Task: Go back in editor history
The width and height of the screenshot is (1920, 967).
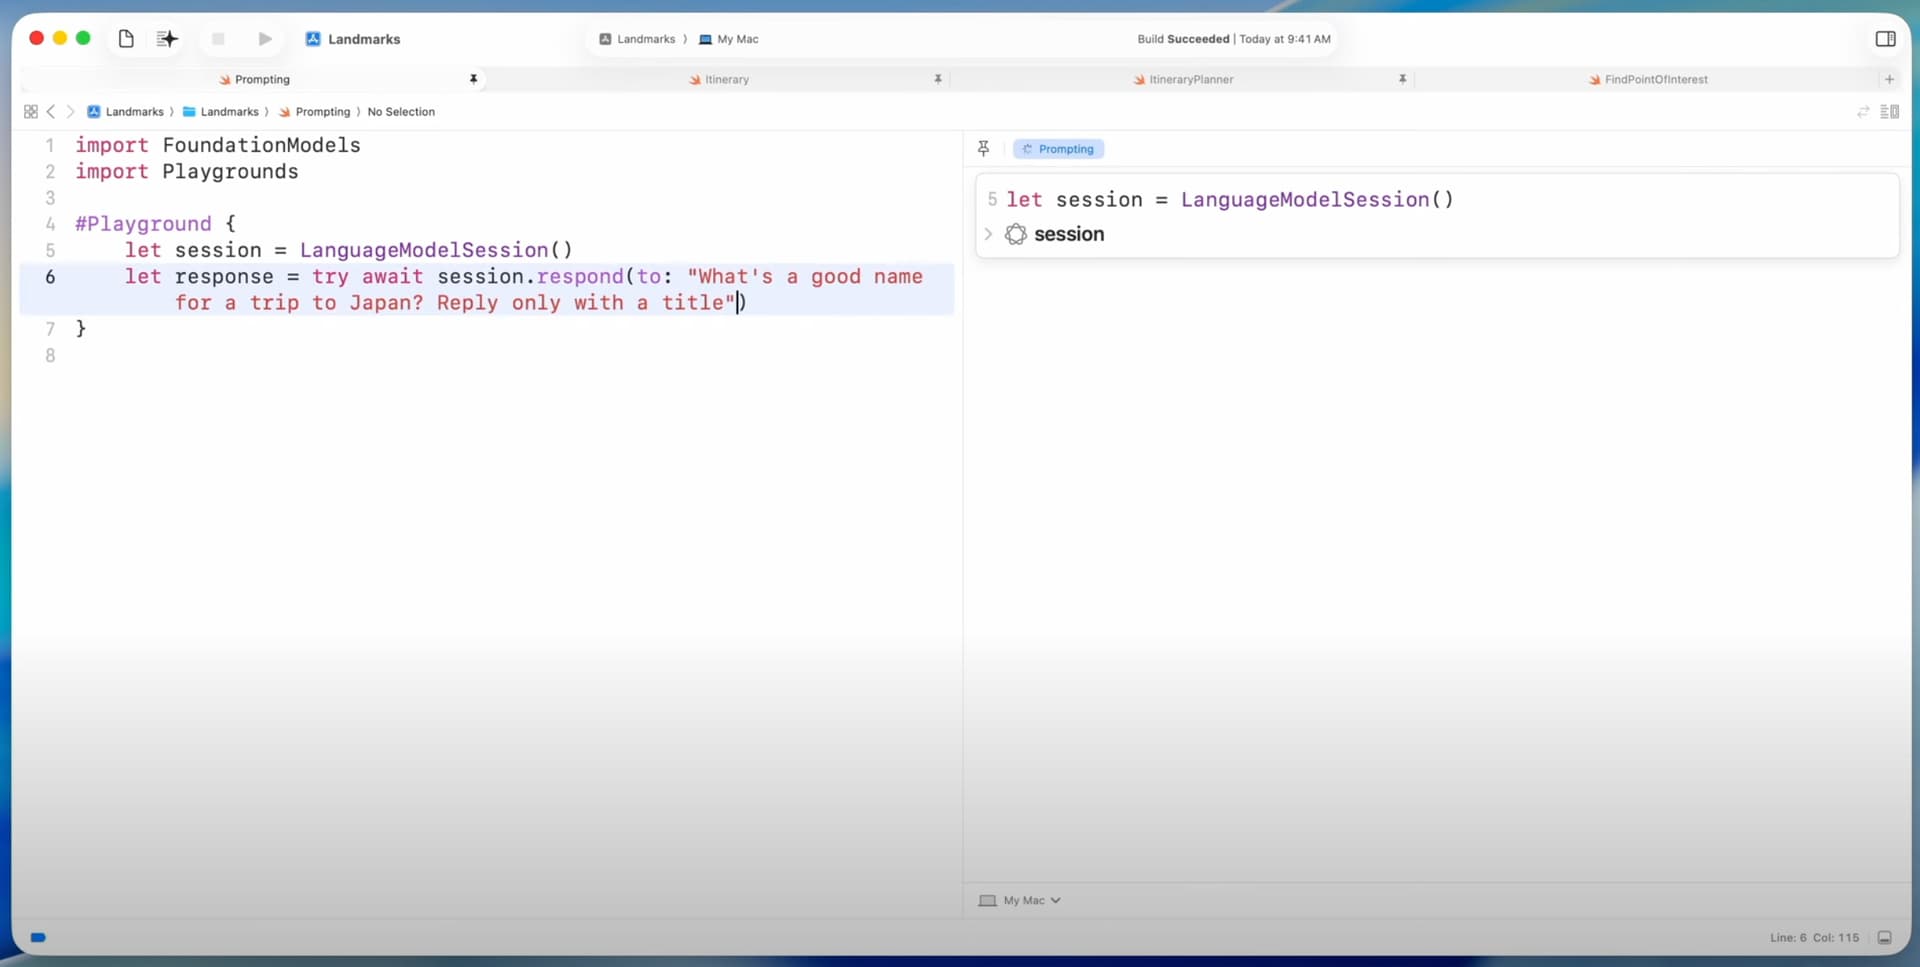Action: click(51, 112)
